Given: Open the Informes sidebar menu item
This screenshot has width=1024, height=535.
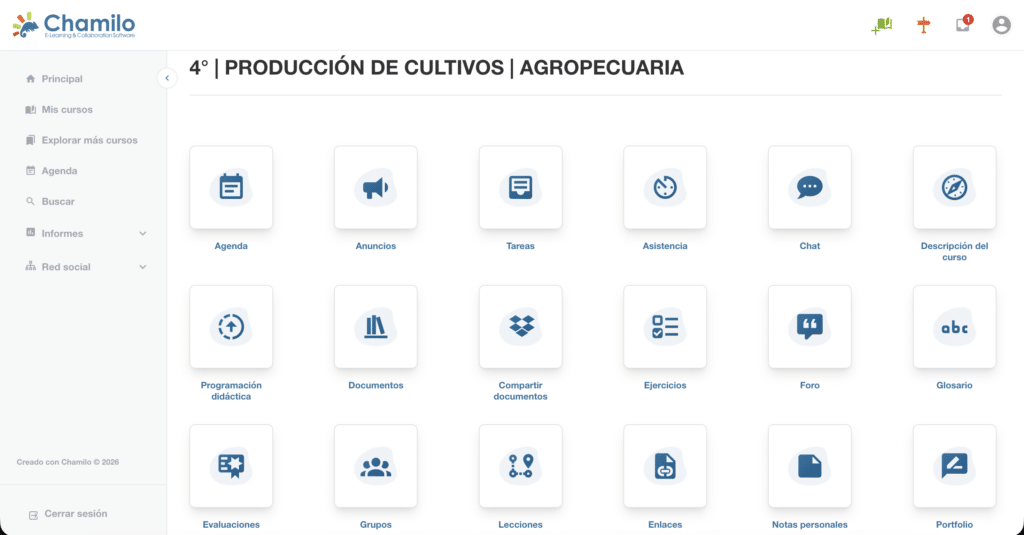Looking at the screenshot, I should tap(84, 233).
